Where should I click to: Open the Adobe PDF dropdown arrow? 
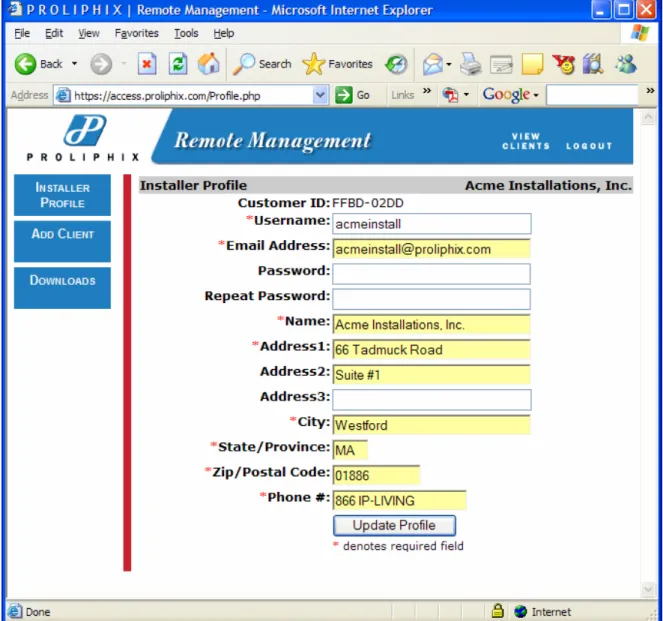click(466, 94)
